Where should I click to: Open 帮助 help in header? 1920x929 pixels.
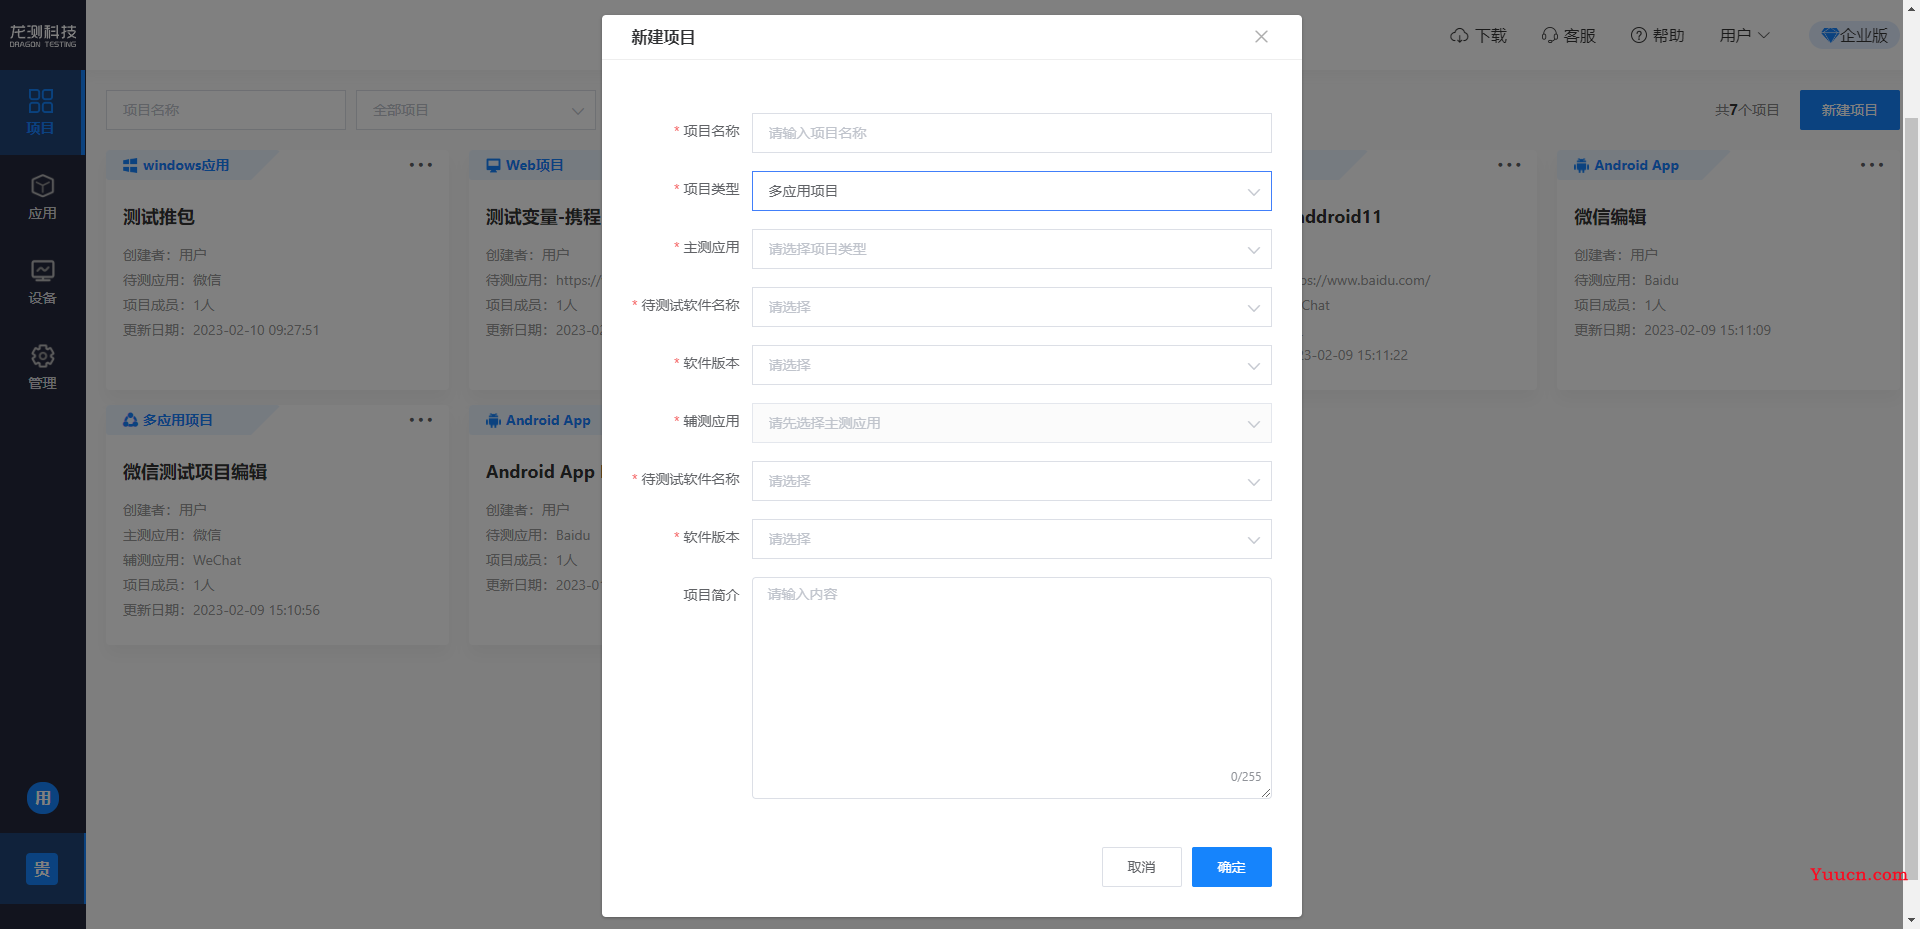point(1657,36)
